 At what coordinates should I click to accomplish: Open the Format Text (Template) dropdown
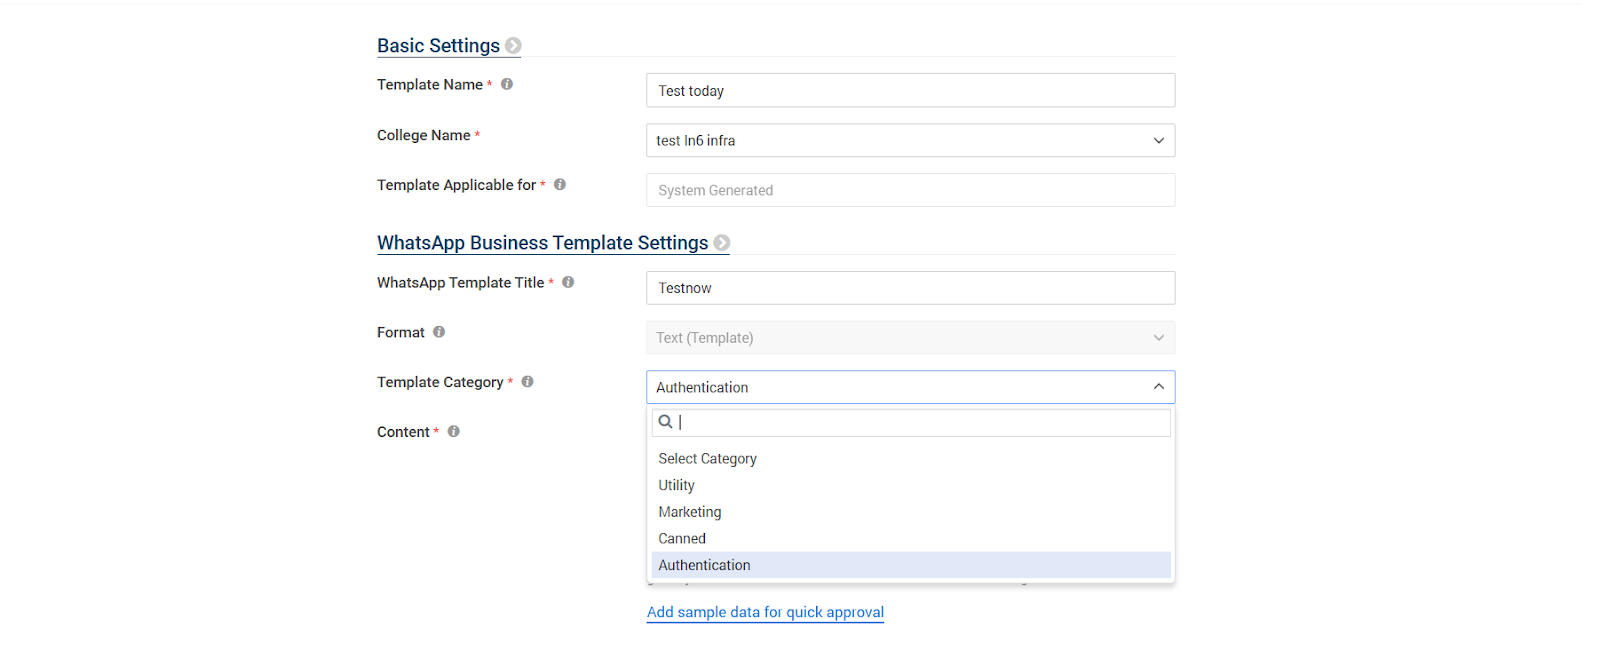coord(910,338)
